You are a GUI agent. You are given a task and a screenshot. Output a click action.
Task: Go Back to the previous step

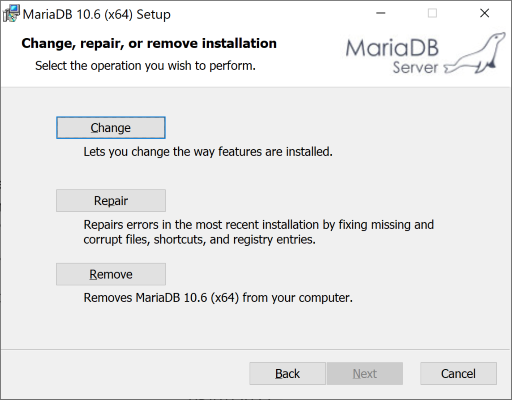(287, 374)
